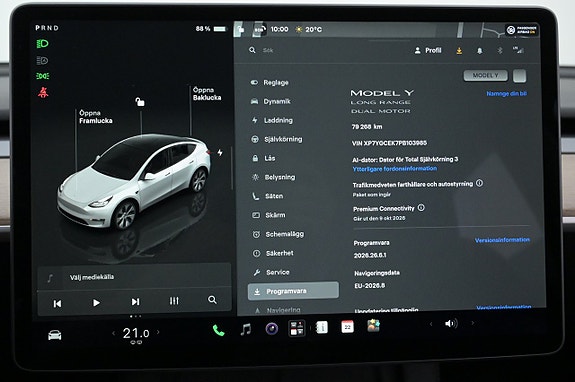This screenshot has height=382, width=575.
Task: Skip to previous track
Action: tap(57, 304)
